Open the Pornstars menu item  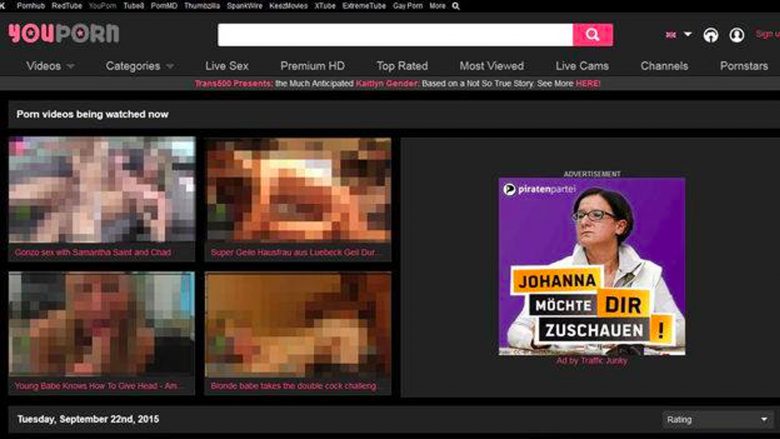(x=744, y=66)
